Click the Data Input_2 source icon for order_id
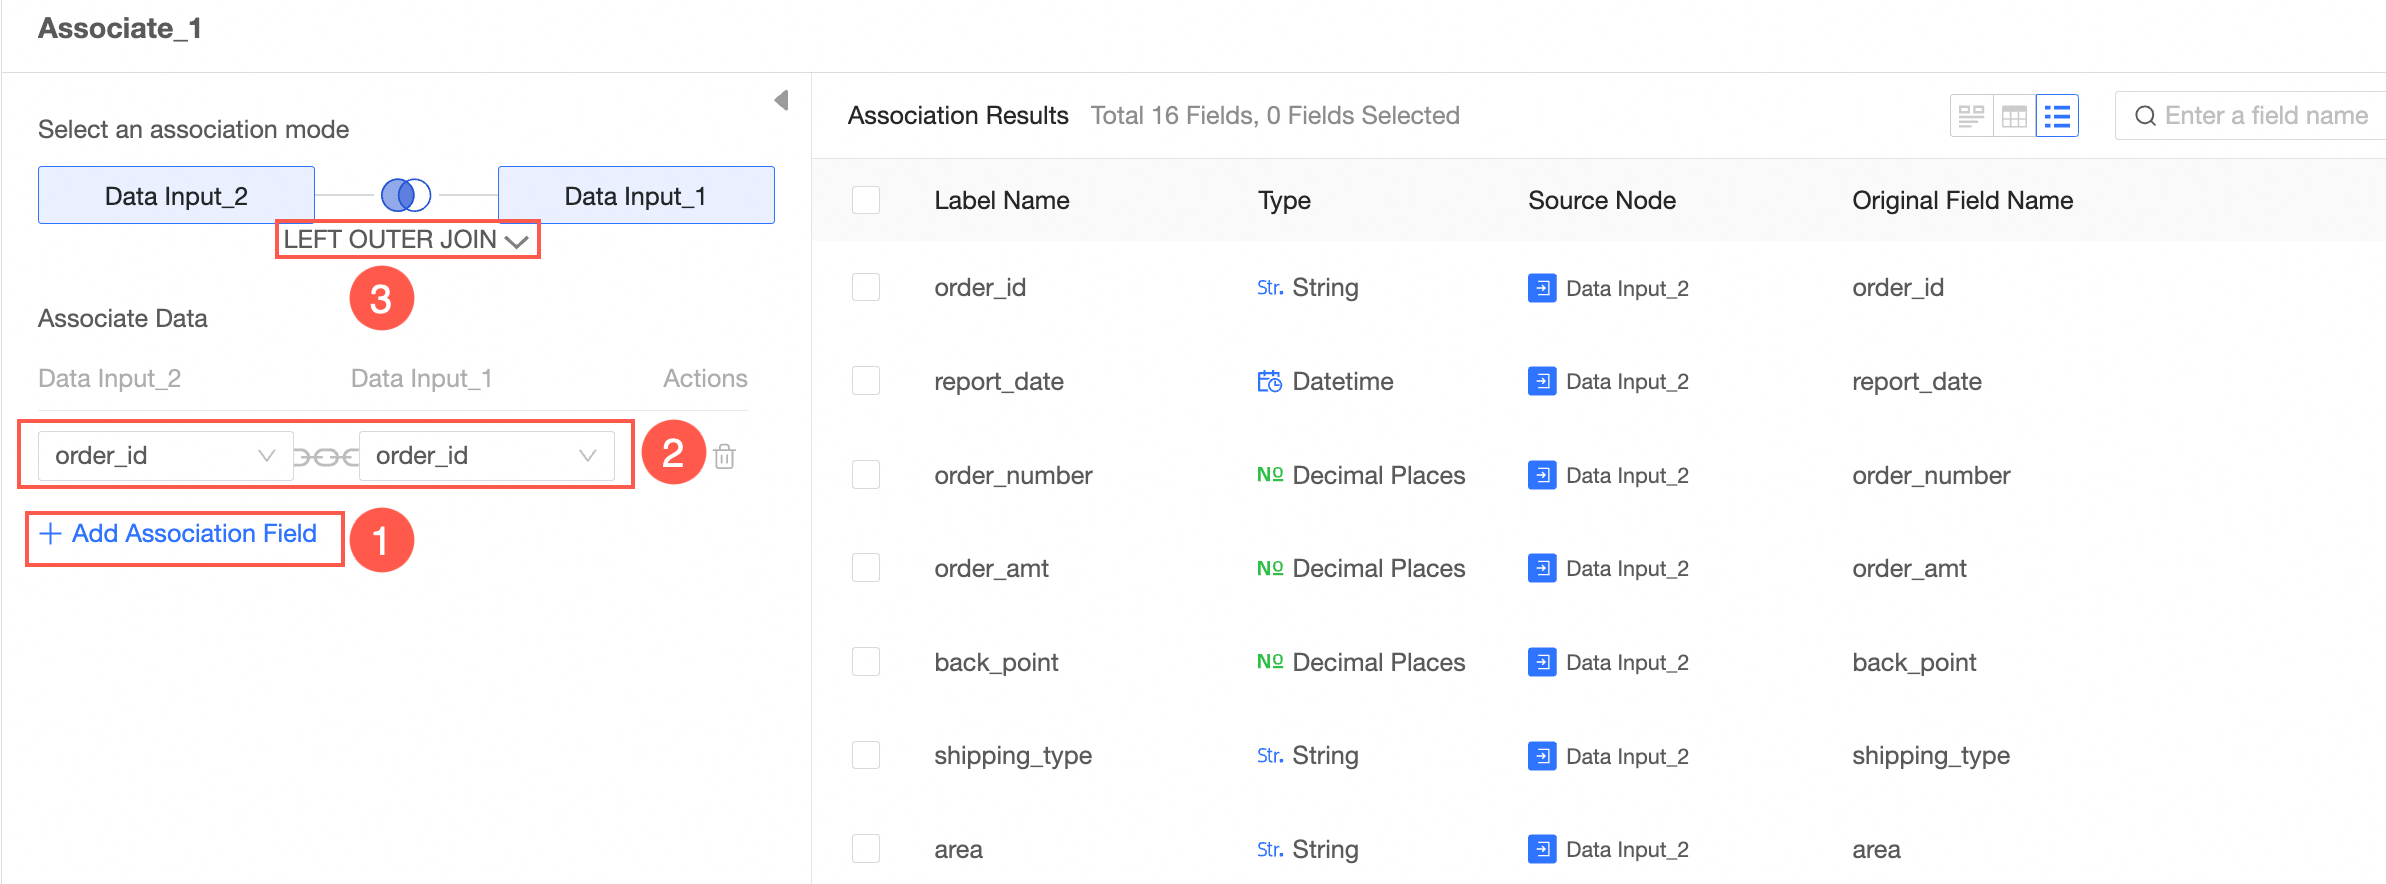2386x884 pixels. [x=1542, y=288]
